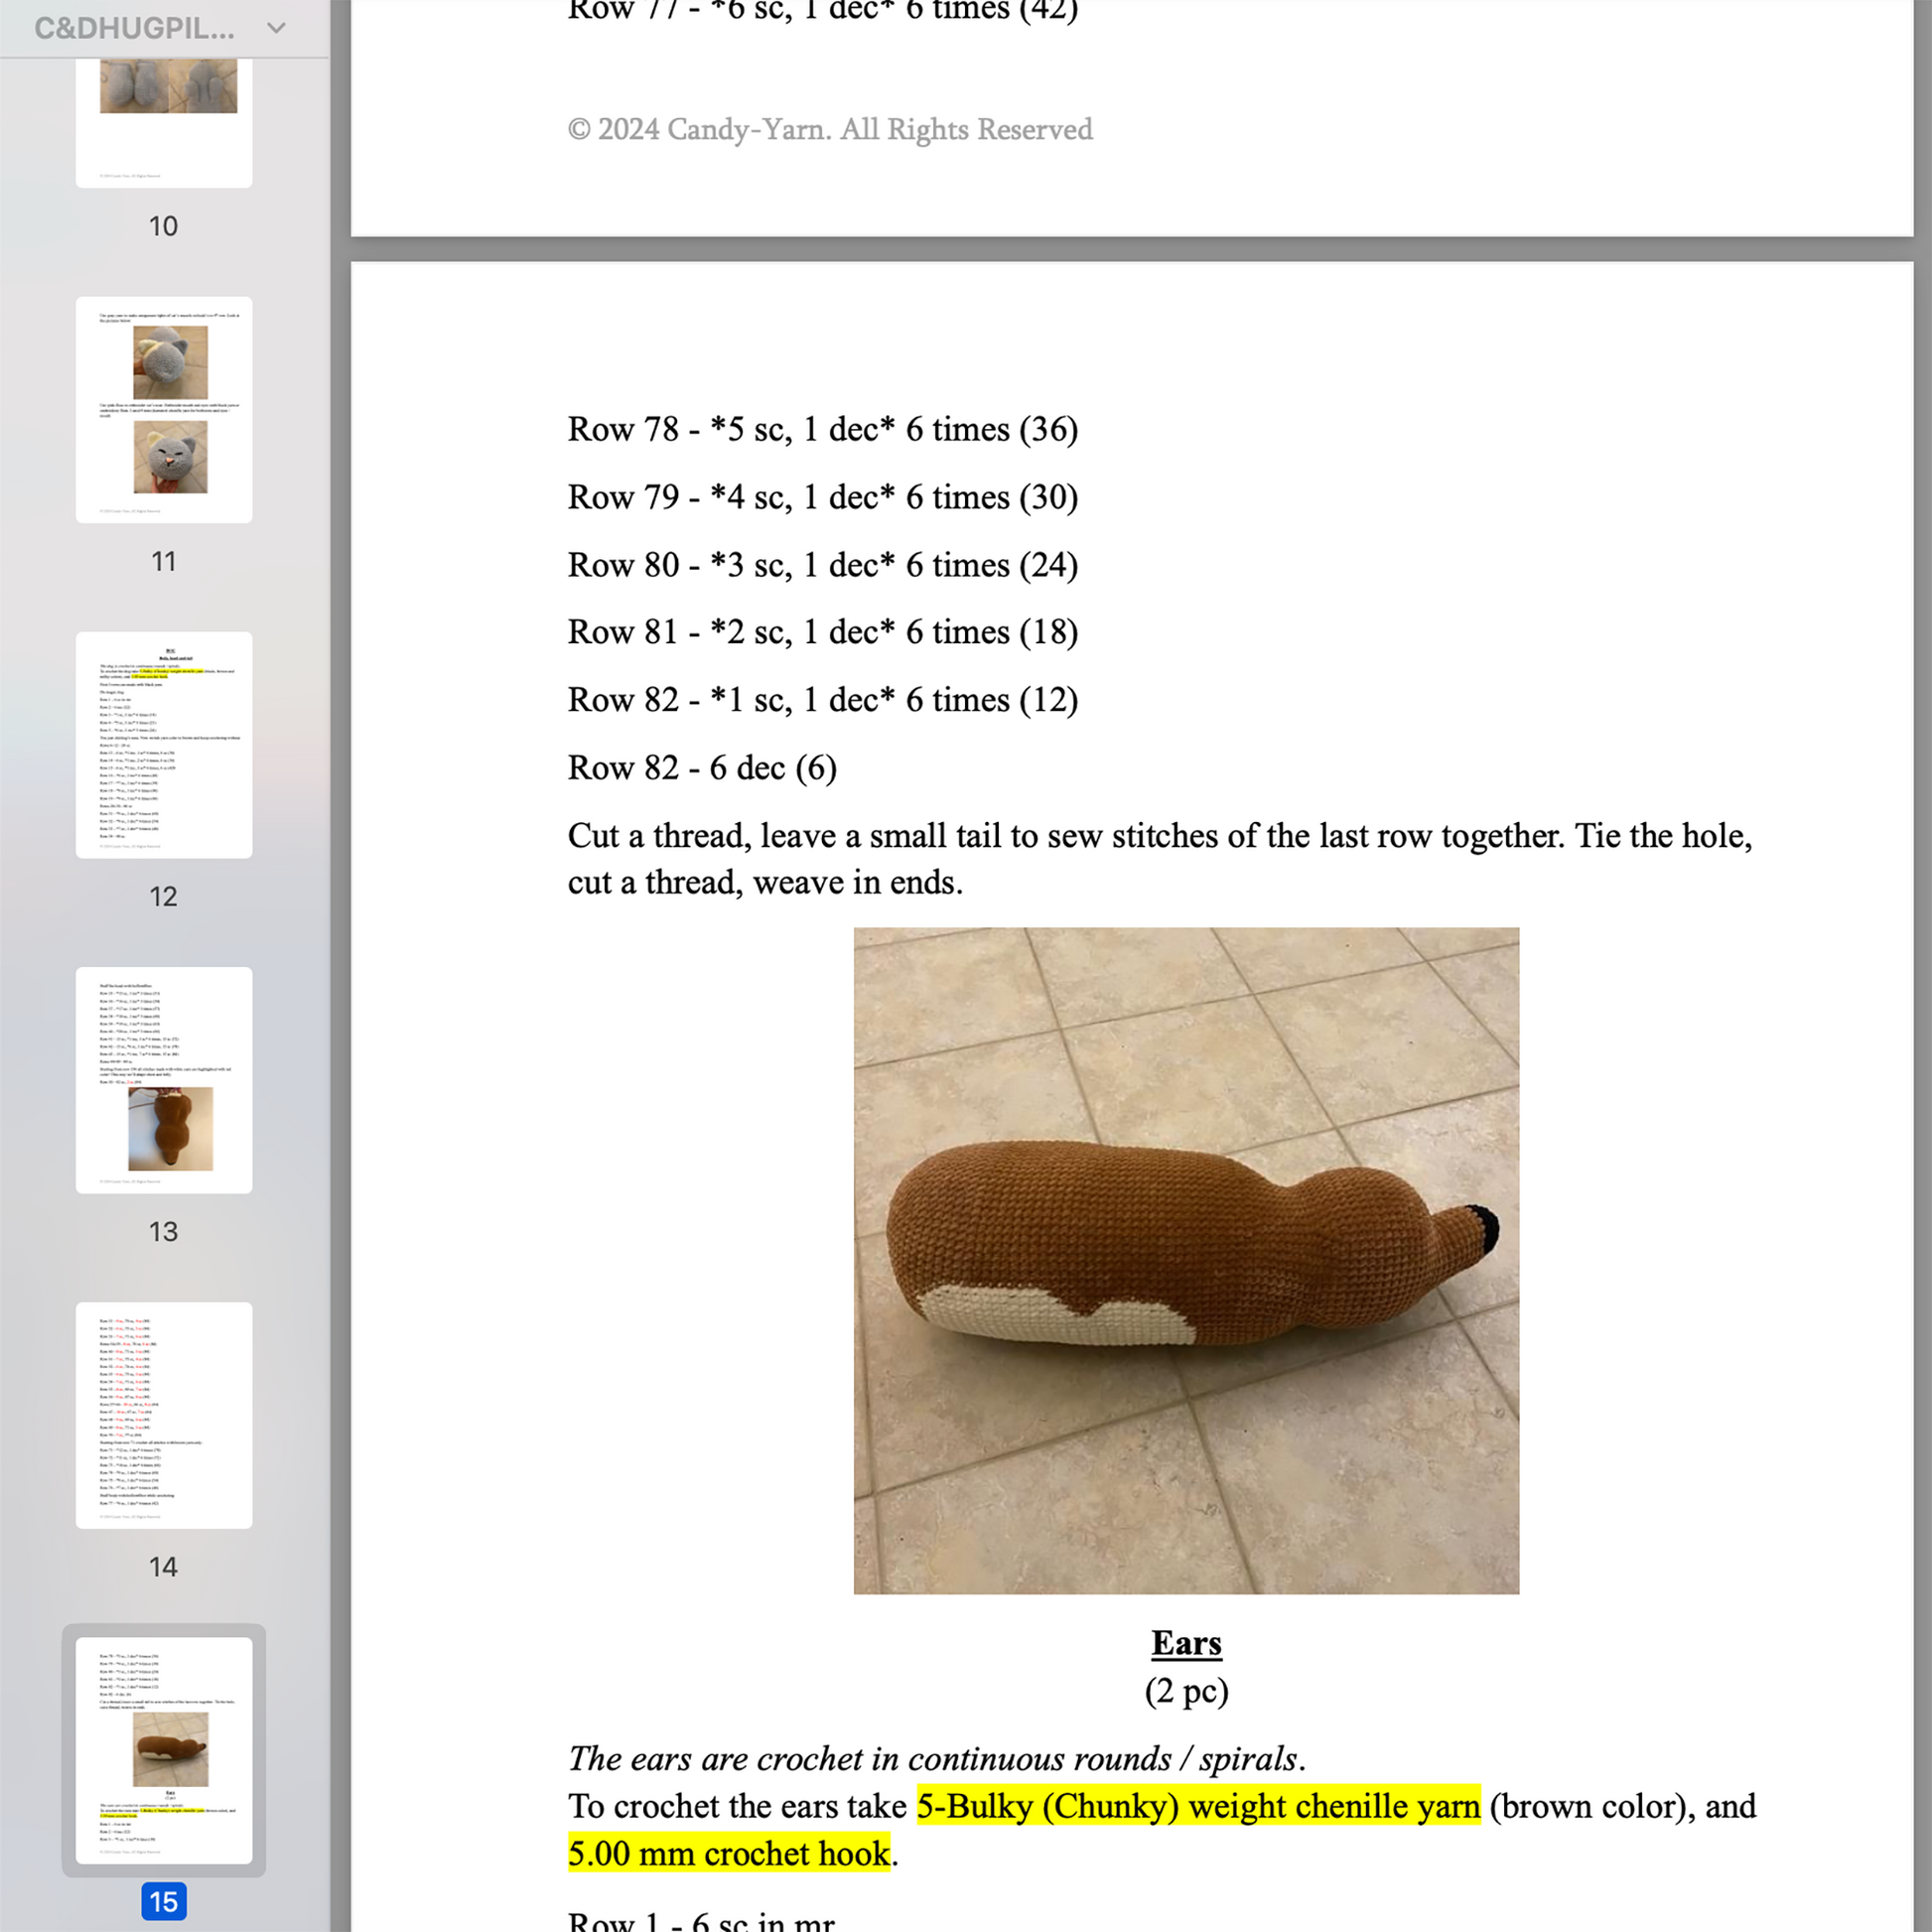1932x1932 pixels.
Task: Select page 11 thumbnail with cat photos
Action: tap(164, 409)
